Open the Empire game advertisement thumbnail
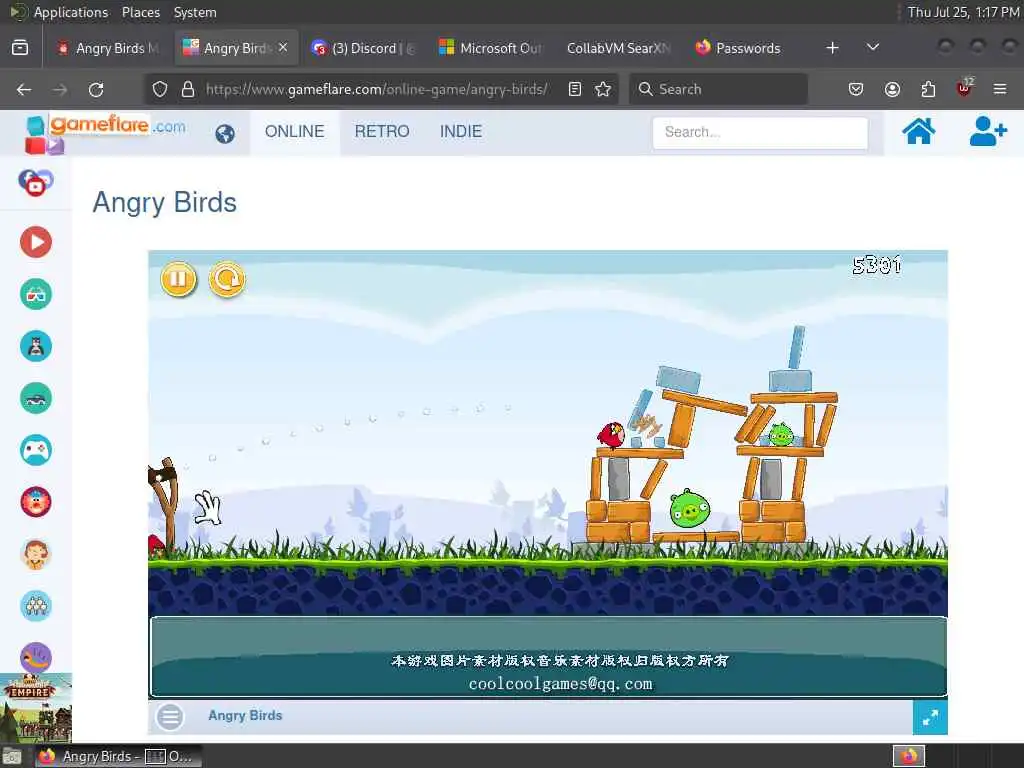 [x=36, y=708]
